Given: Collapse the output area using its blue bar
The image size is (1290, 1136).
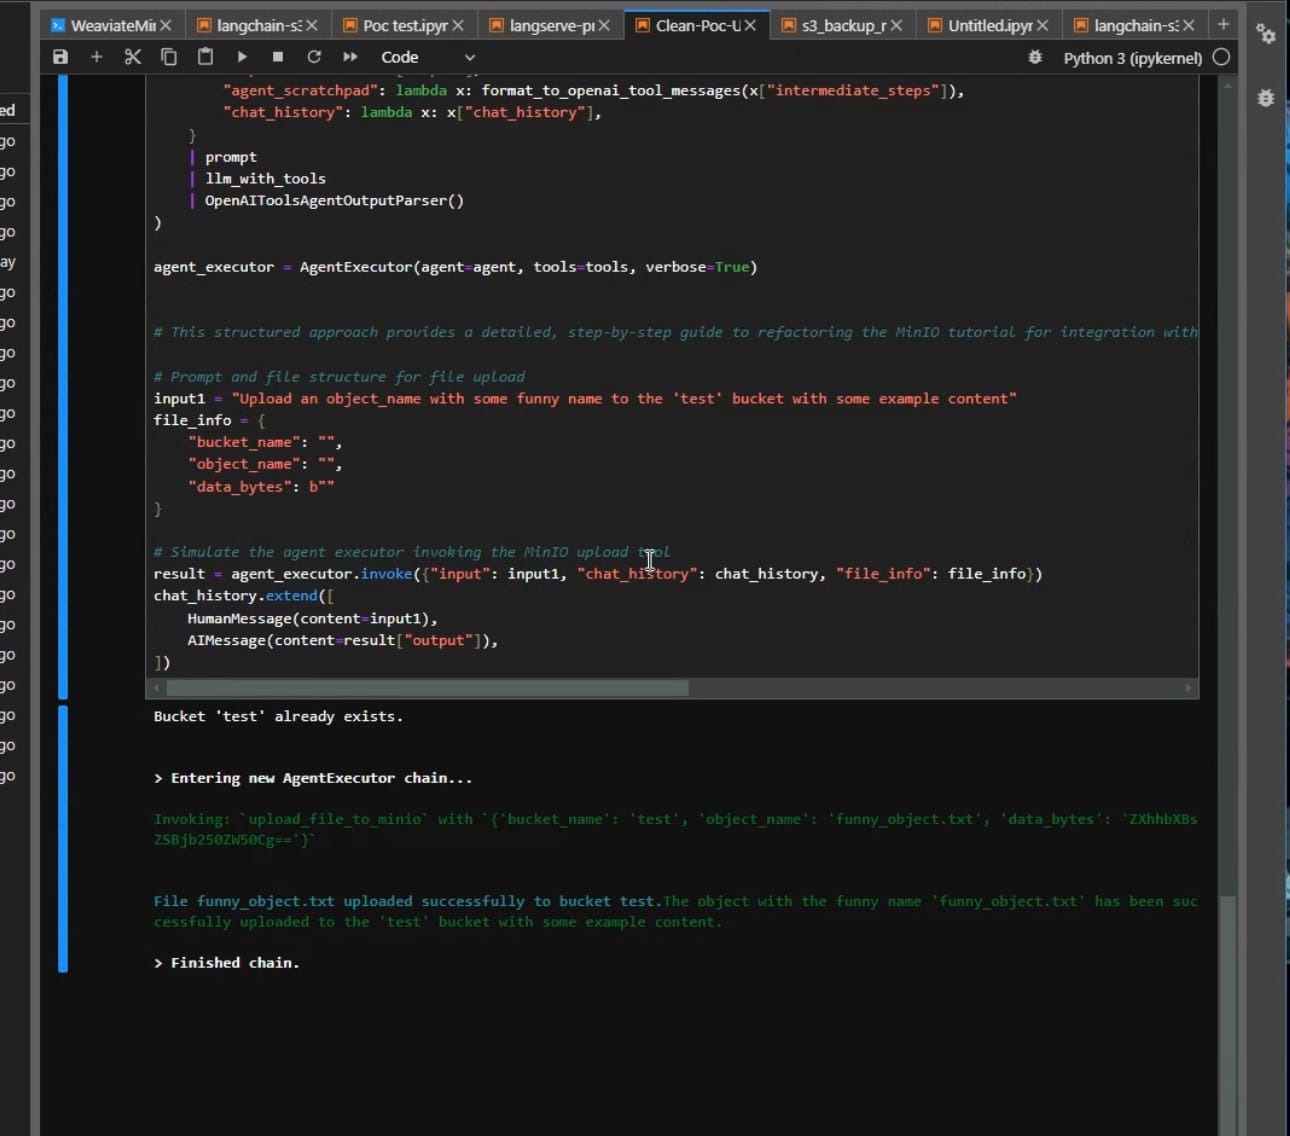Looking at the screenshot, I should 63,838.
